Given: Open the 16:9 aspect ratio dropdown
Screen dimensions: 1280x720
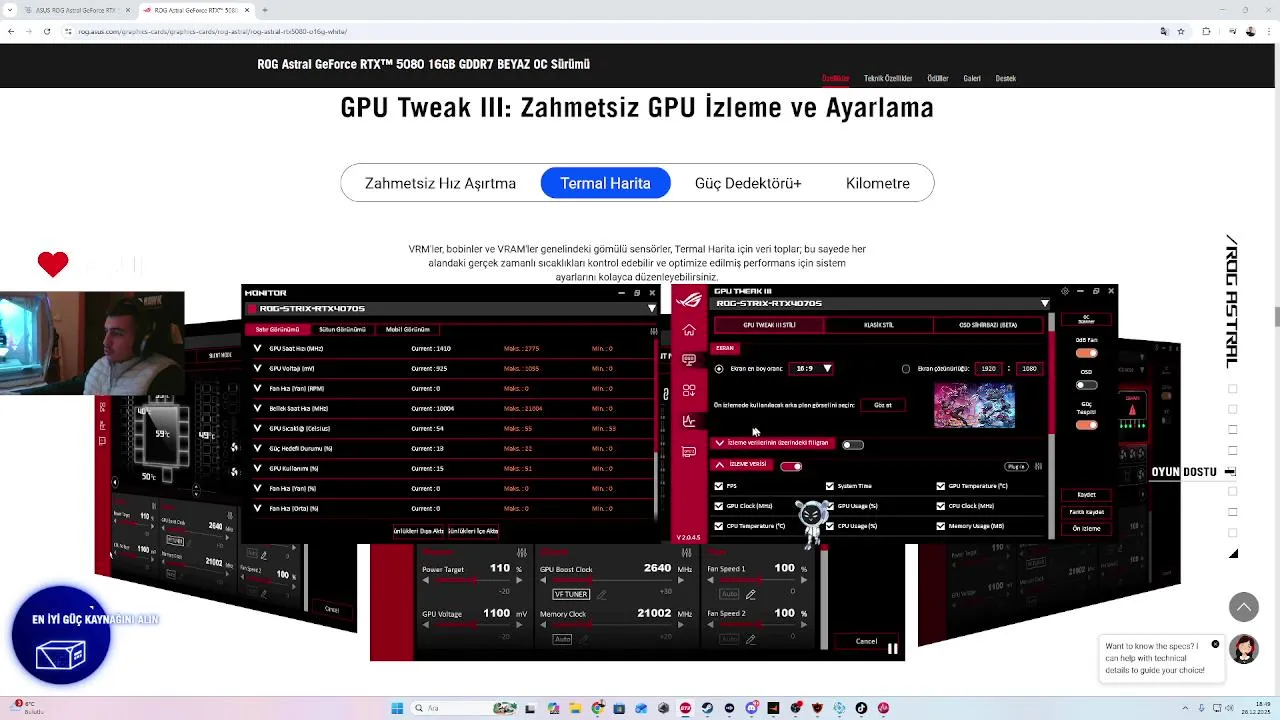Looking at the screenshot, I should pos(812,369).
